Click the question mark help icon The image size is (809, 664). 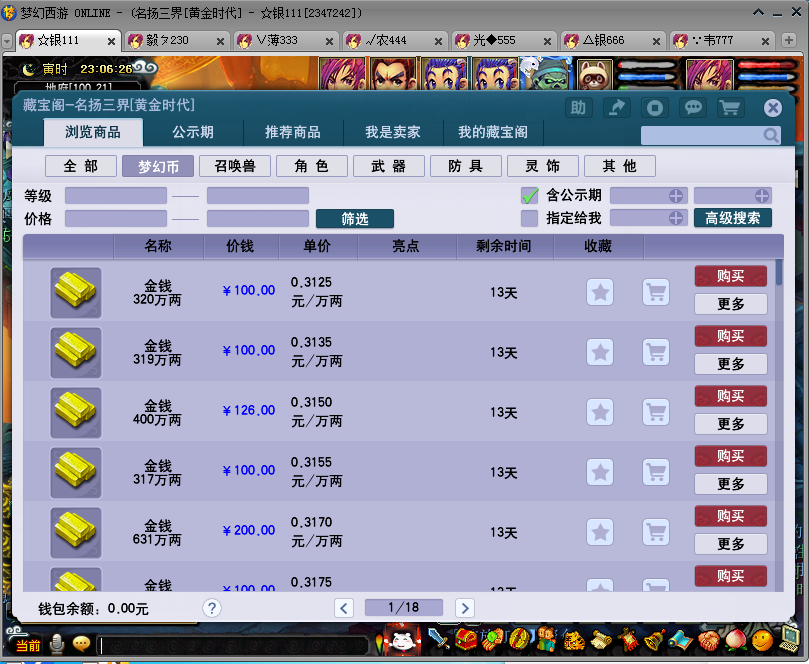click(x=212, y=608)
